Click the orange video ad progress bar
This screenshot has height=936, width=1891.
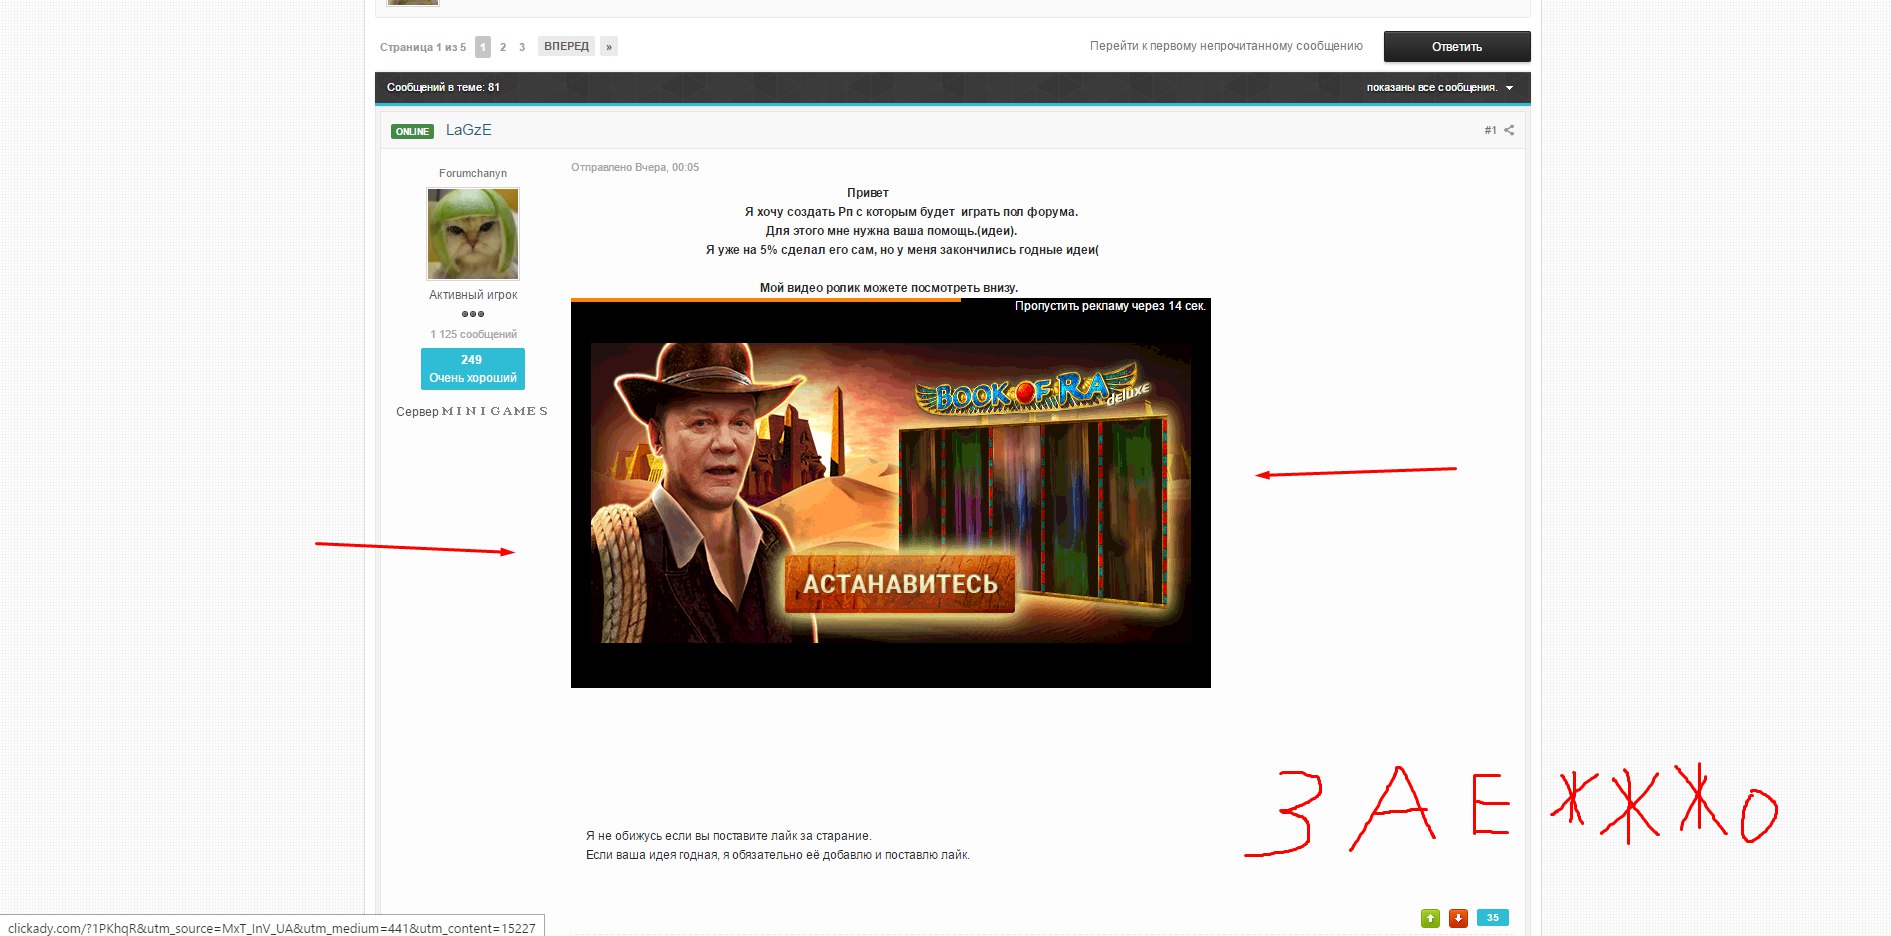coord(766,299)
